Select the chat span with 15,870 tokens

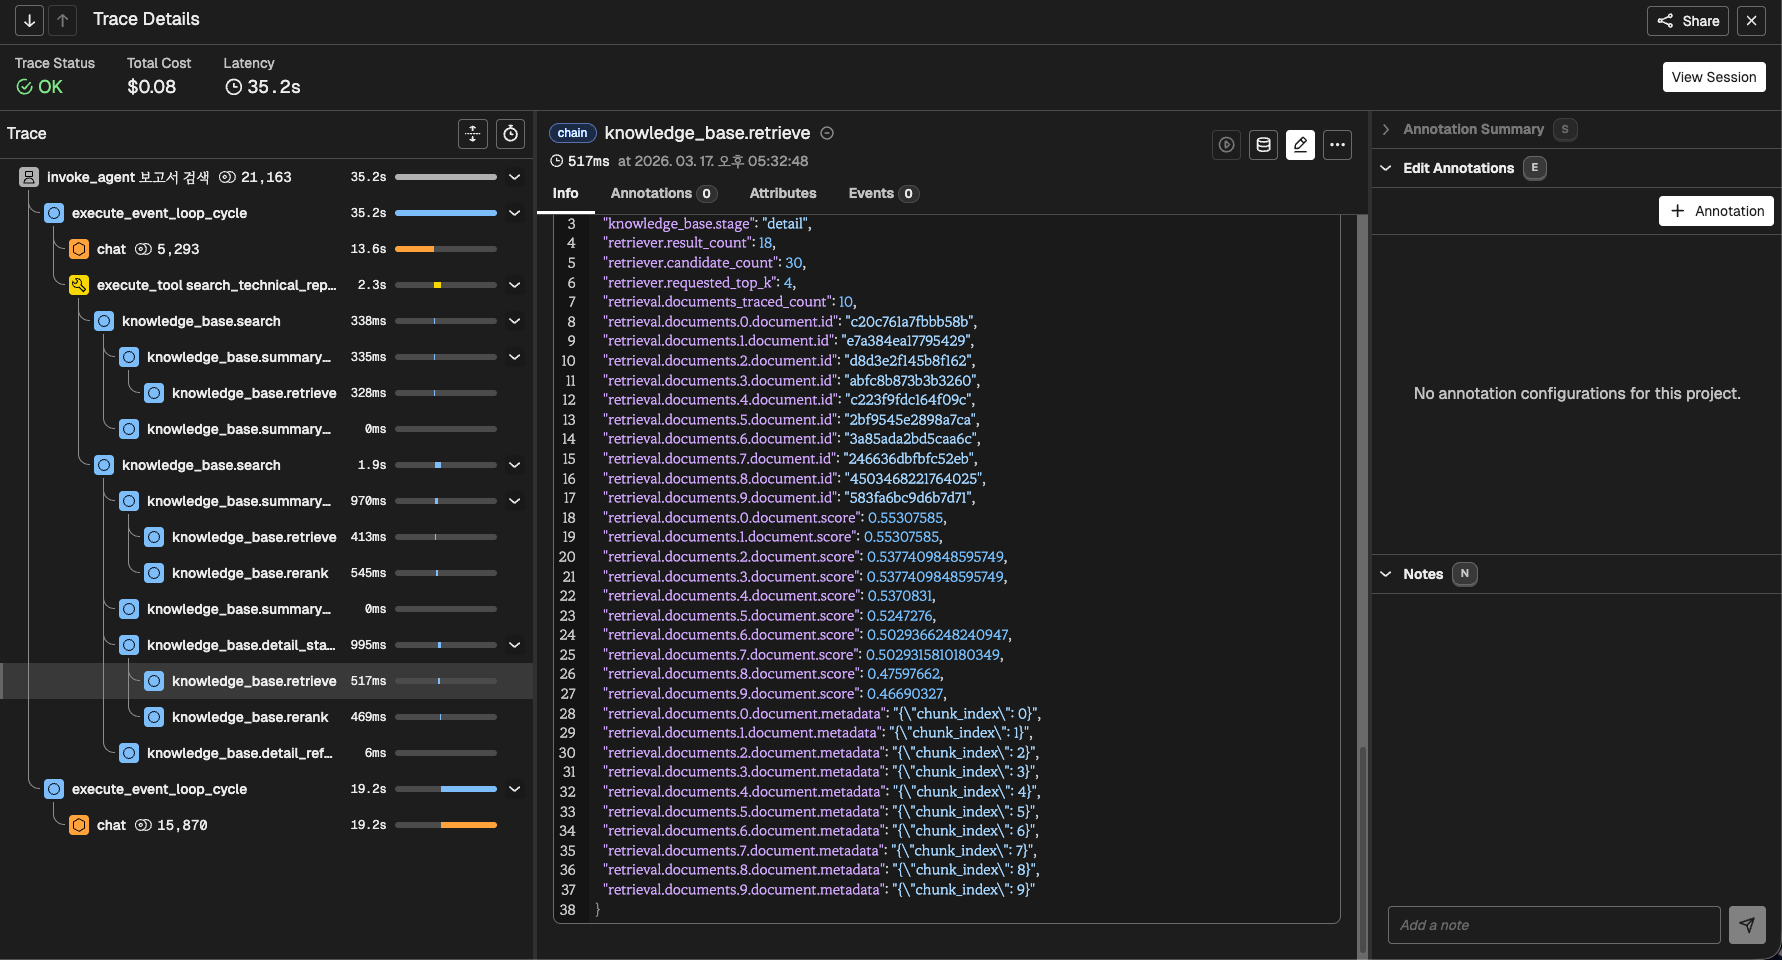[266, 825]
